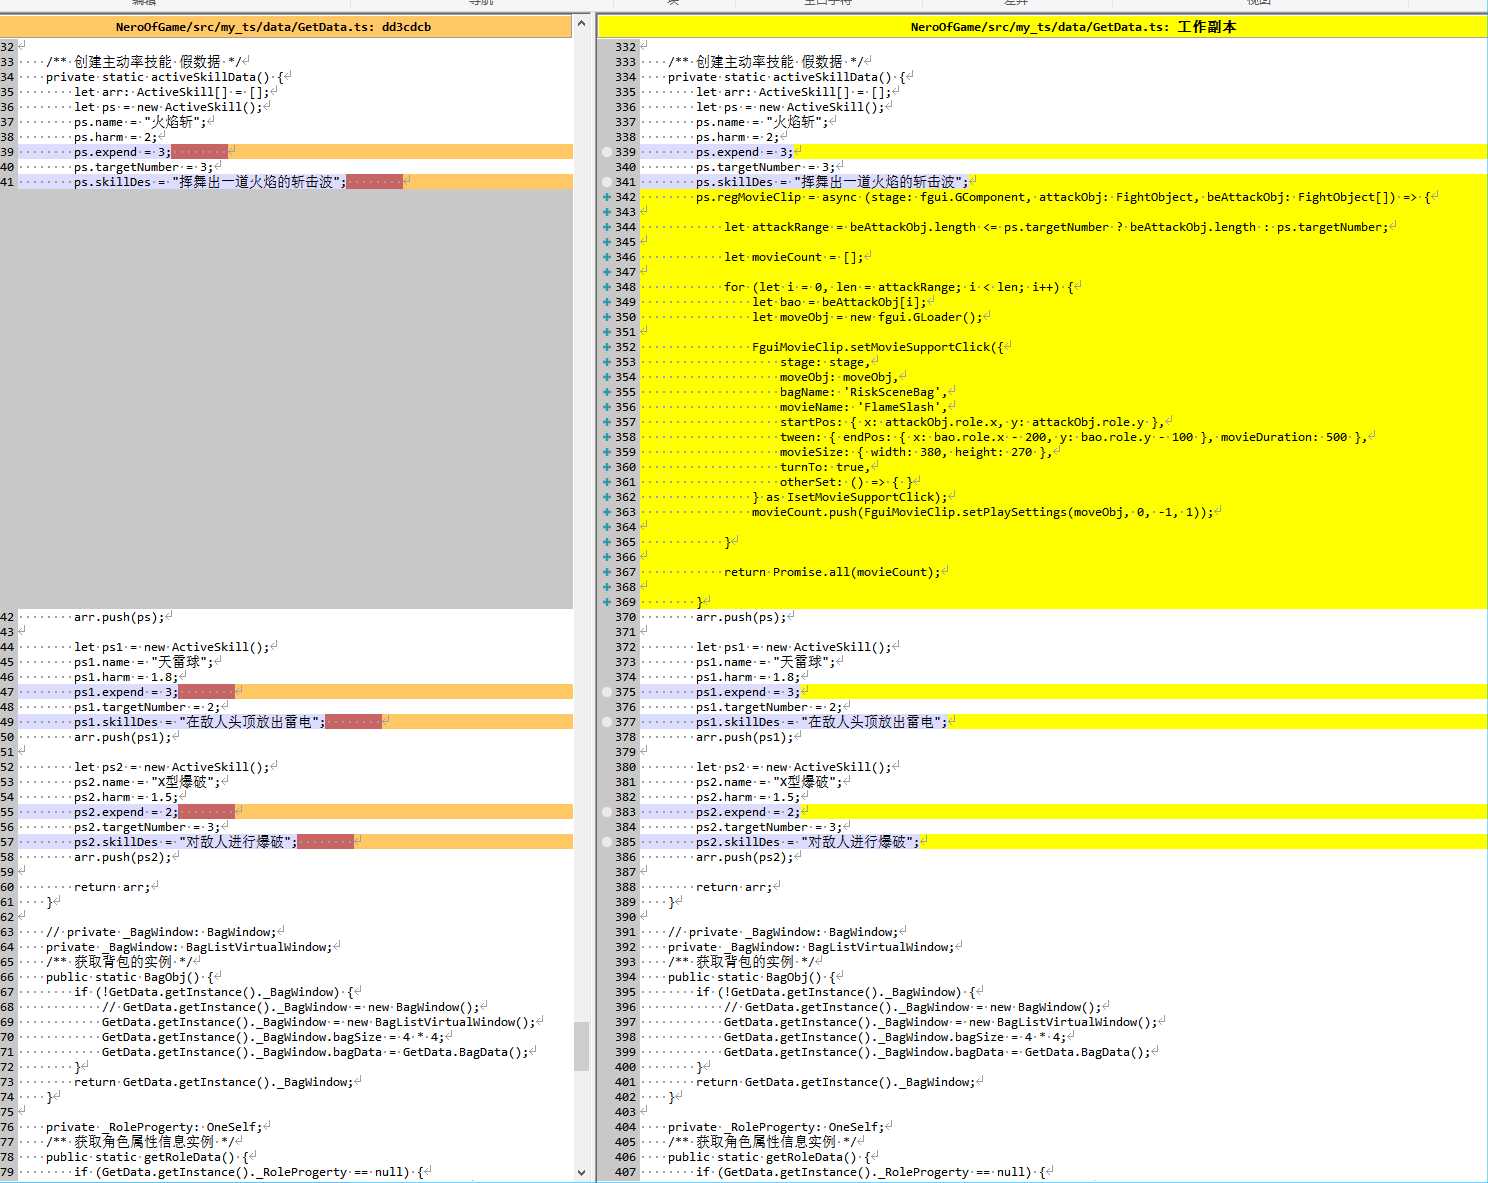Click the modified-line circle marker at line 383
Viewport: 1488px width, 1183px height.
point(607,812)
